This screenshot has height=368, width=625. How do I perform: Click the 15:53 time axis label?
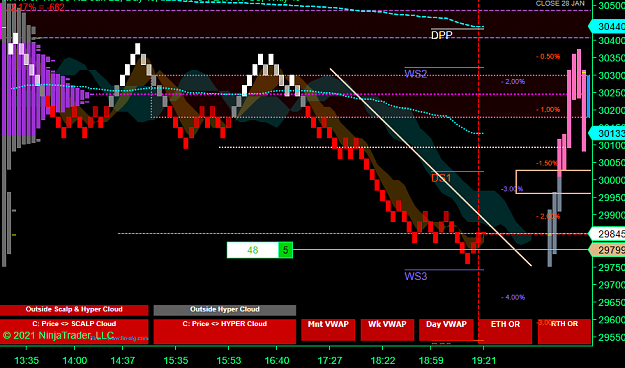229,360
